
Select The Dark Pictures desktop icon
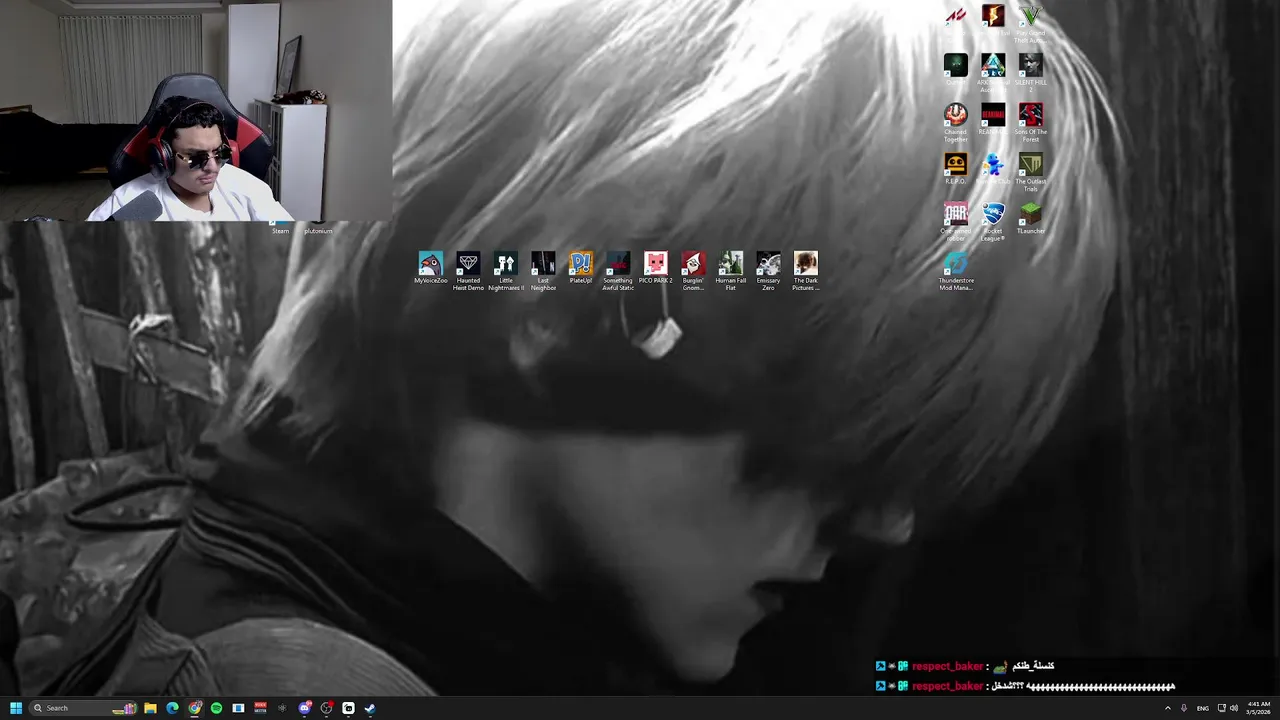pyautogui.click(x=806, y=270)
